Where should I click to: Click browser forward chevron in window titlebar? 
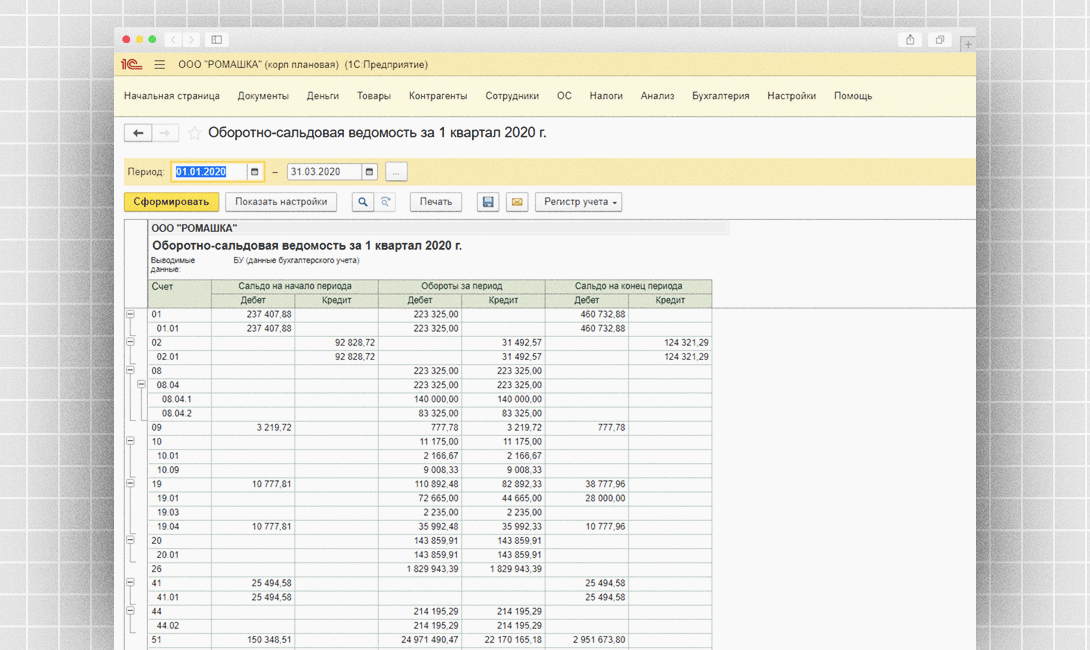pyautogui.click(x=191, y=40)
